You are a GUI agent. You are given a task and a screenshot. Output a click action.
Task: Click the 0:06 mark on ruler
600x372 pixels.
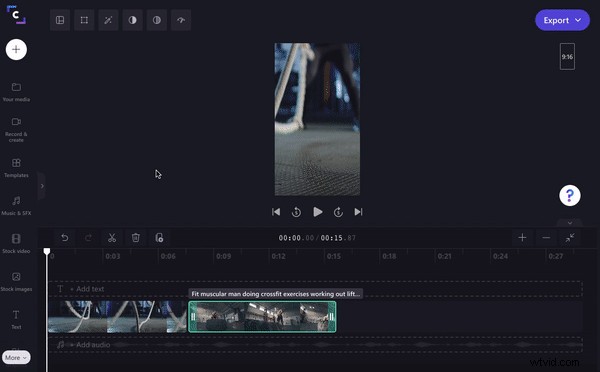click(168, 256)
